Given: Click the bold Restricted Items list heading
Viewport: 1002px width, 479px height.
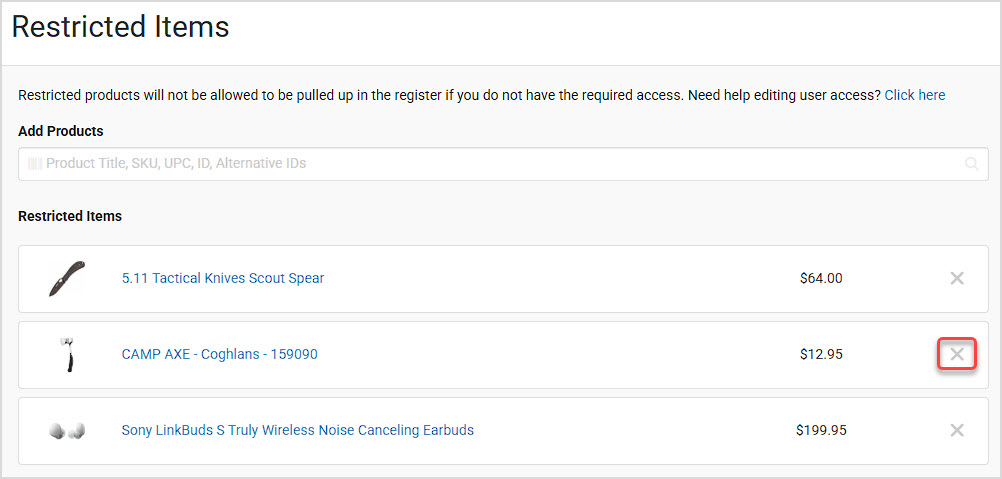Looking at the screenshot, I should point(70,216).
